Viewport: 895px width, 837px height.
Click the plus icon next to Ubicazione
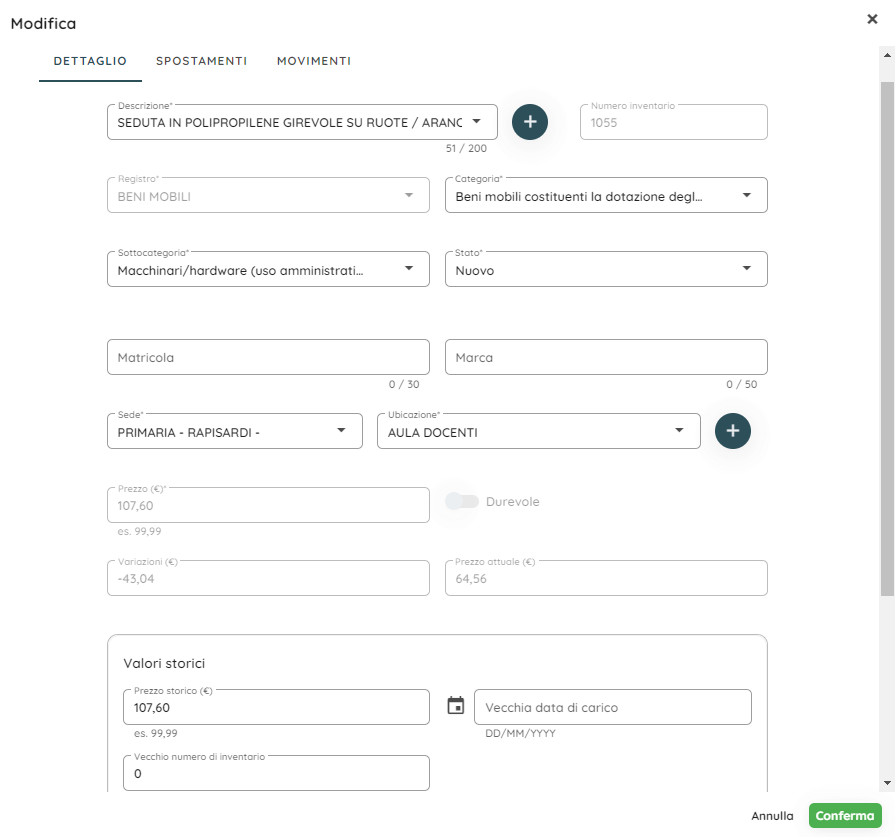coord(733,430)
